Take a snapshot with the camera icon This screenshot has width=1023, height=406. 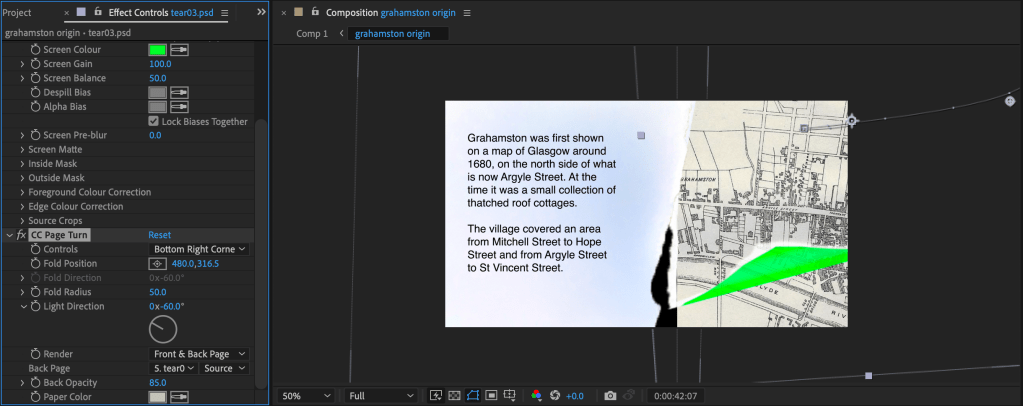coord(610,396)
